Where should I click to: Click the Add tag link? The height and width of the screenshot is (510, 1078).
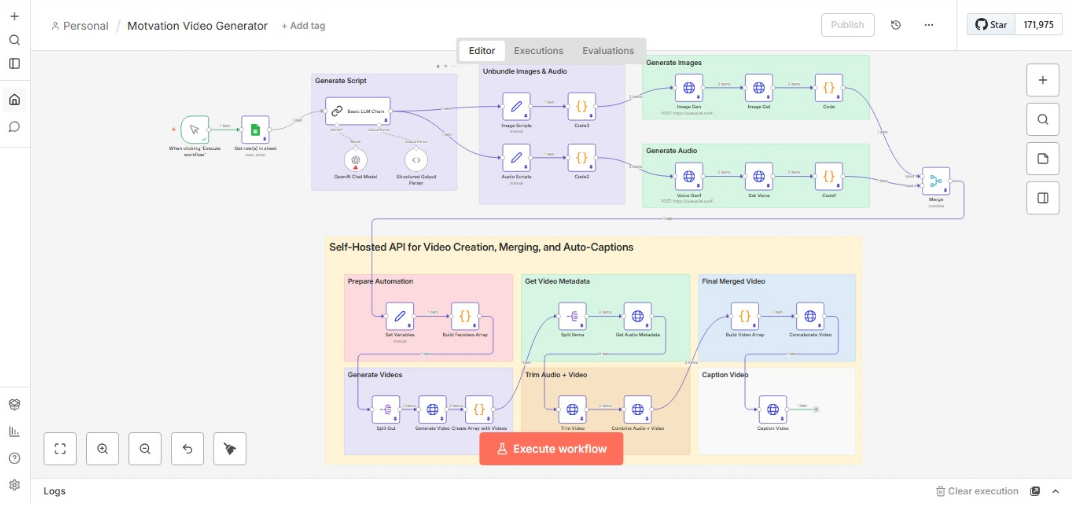pos(303,26)
